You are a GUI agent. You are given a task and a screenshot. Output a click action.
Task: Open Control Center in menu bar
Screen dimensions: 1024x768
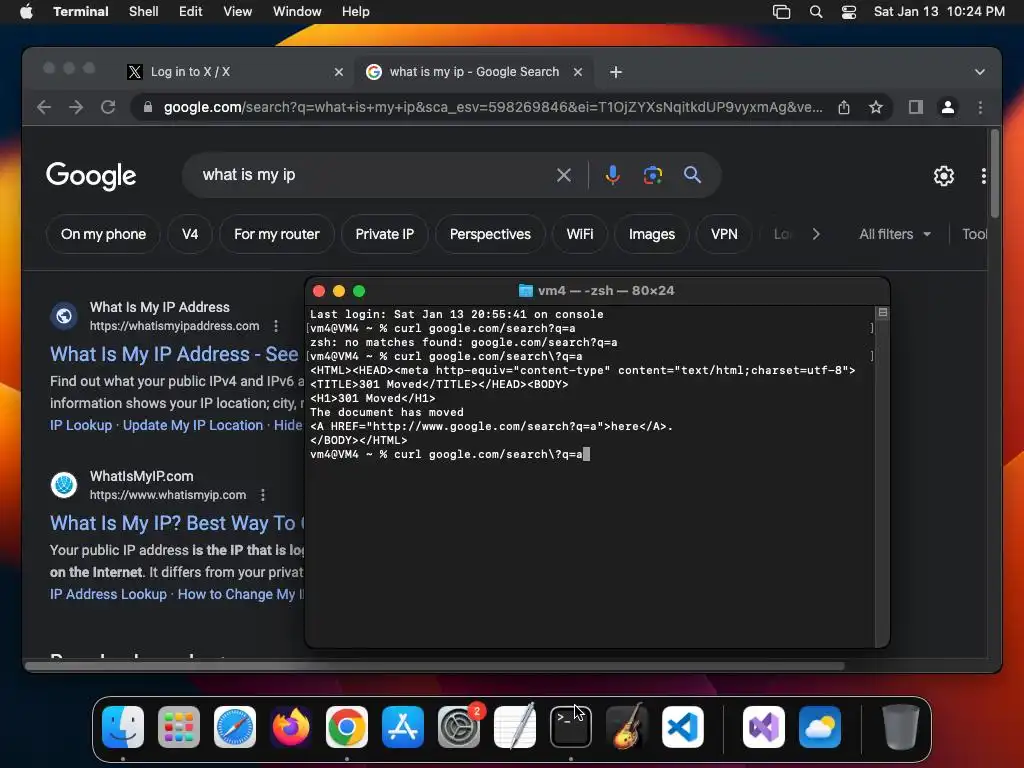[x=848, y=12]
